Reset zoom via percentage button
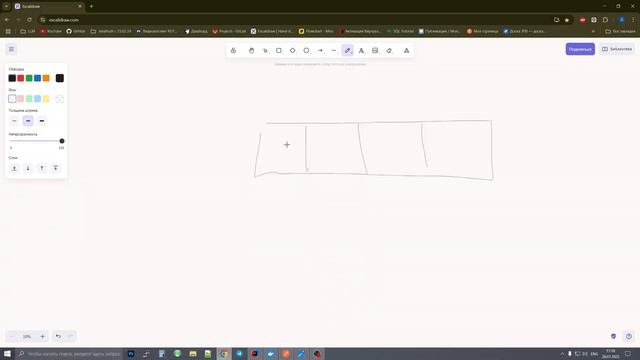The image size is (640, 360). [27, 336]
